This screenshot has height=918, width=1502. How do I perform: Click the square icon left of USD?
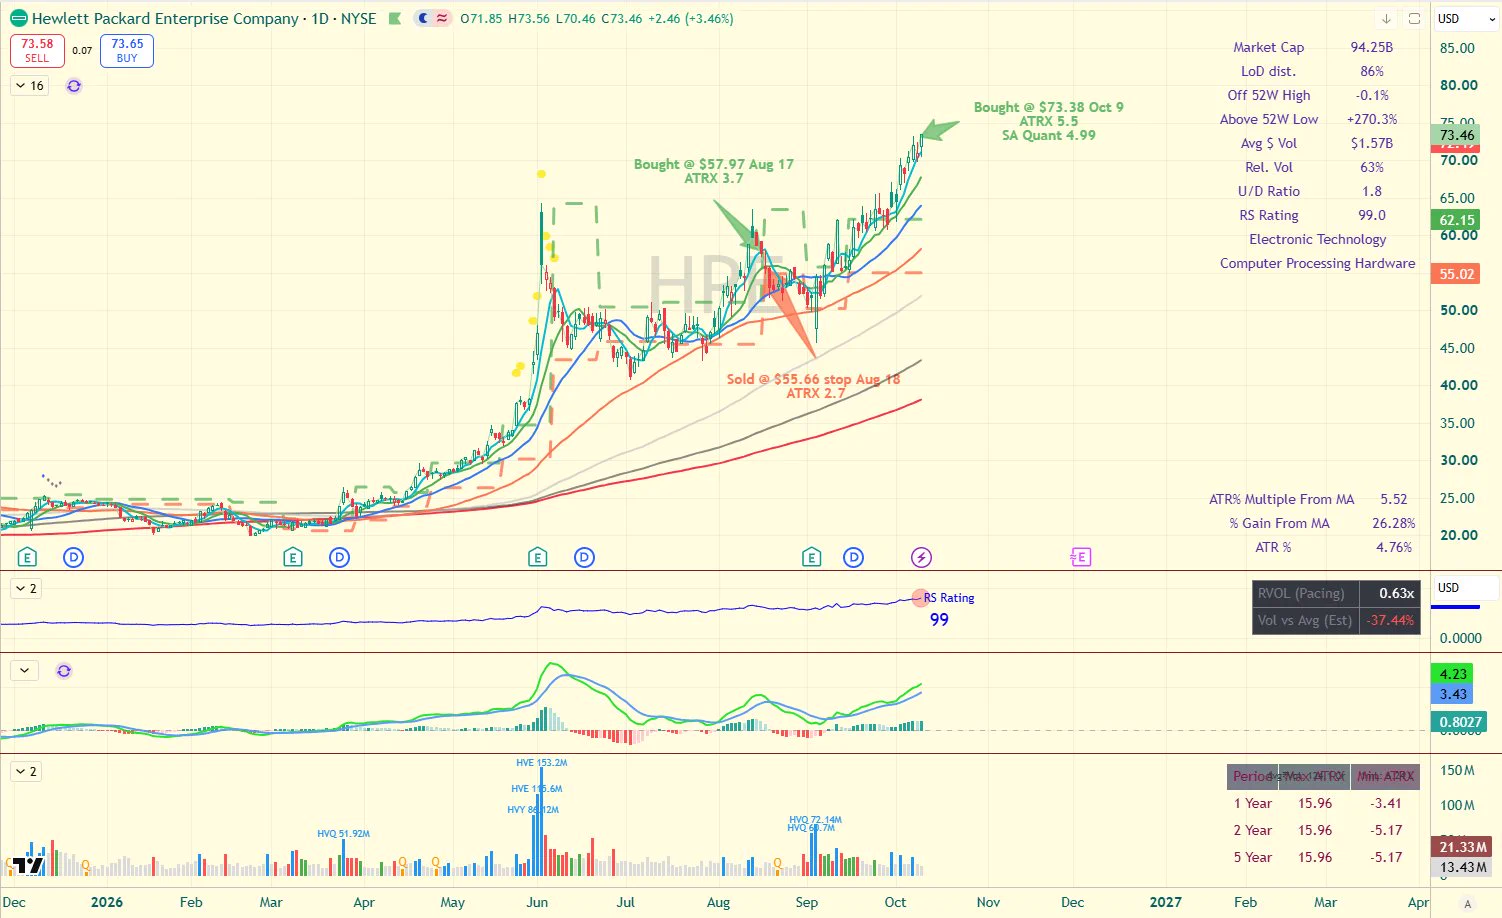1414,19
